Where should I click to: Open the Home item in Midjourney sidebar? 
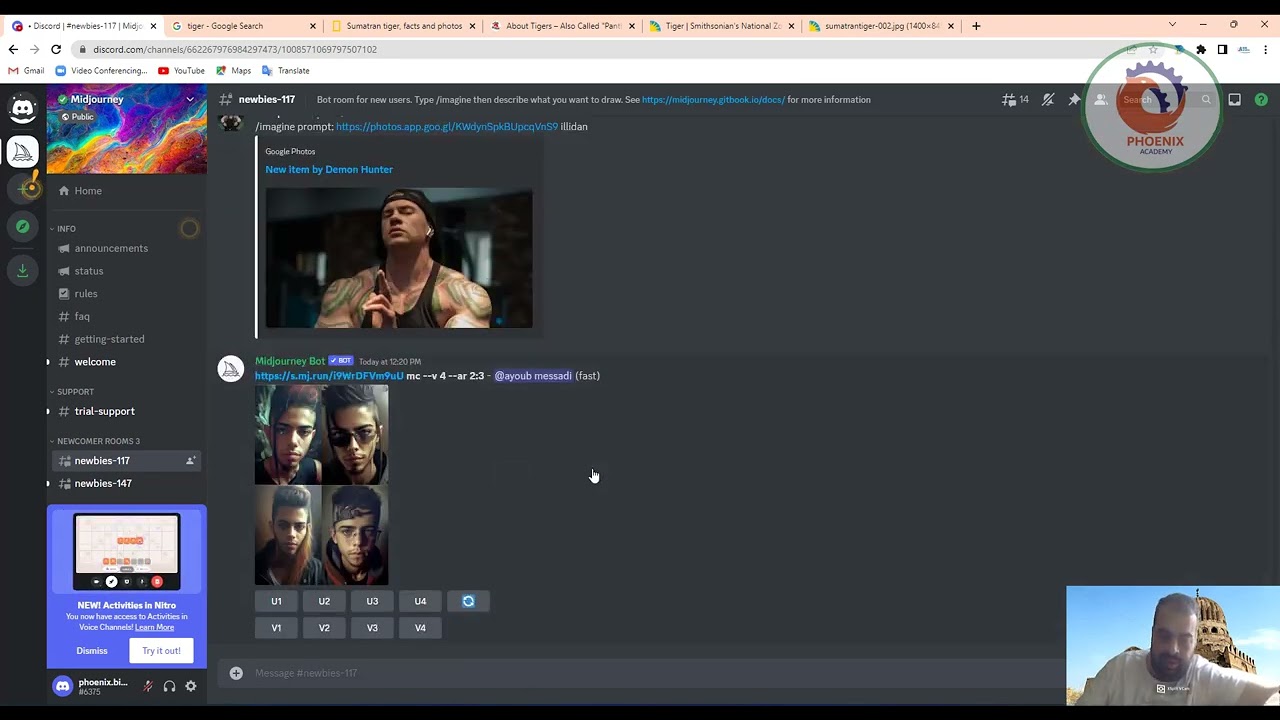tap(127, 191)
